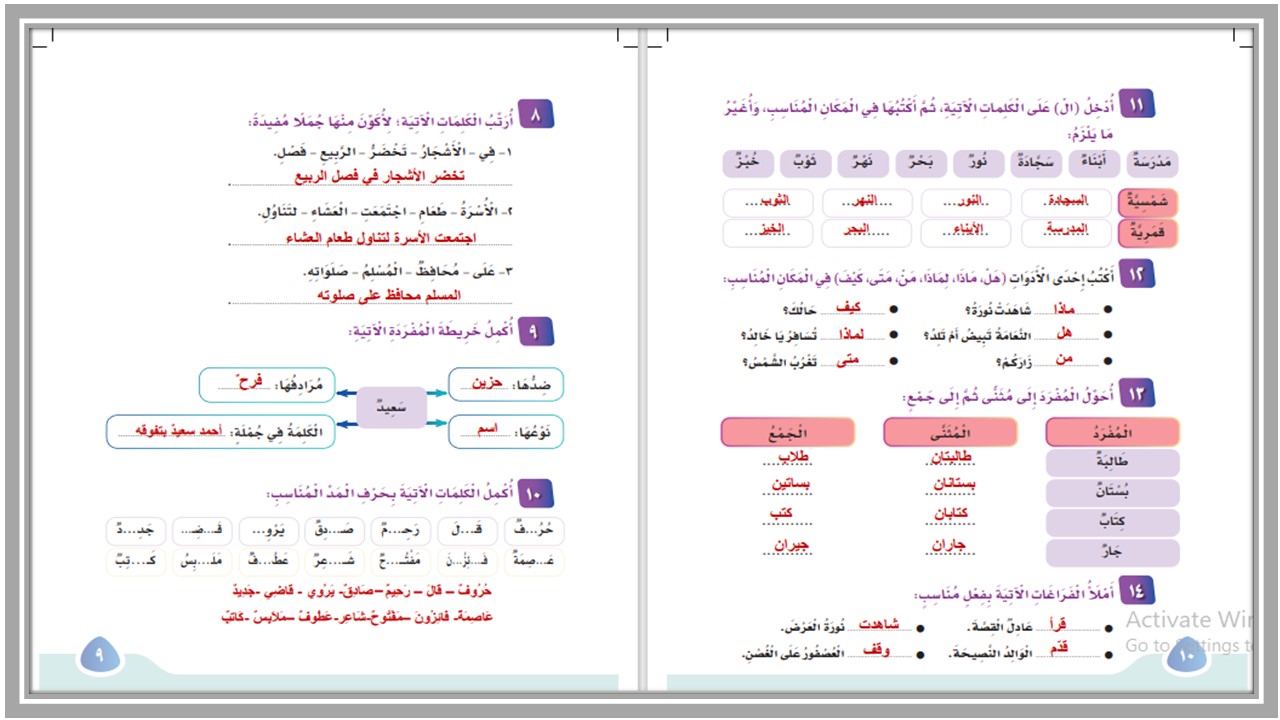This screenshot has width=1280, height=720.
Task: Click the plural answer 'جيران'
Action: tap(791, 546)
